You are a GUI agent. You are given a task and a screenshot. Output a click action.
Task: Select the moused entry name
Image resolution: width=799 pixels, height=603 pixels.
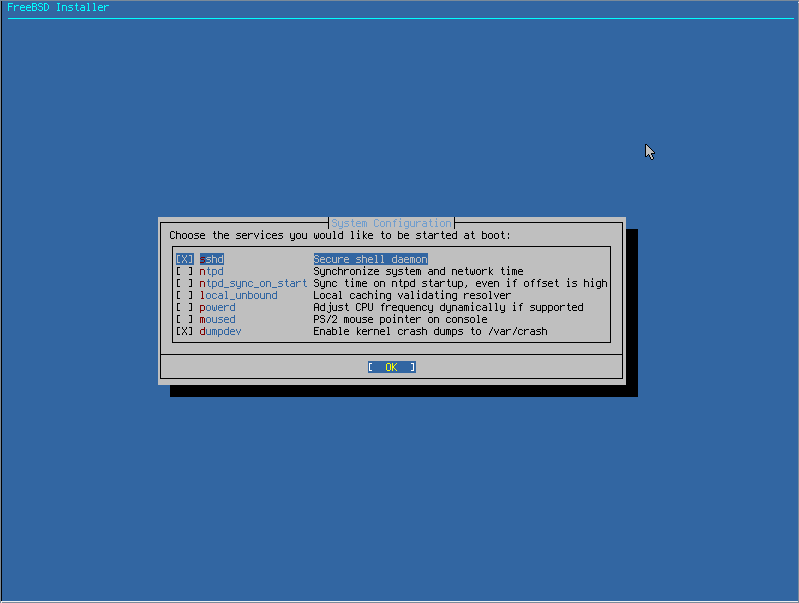coord(218,320)
